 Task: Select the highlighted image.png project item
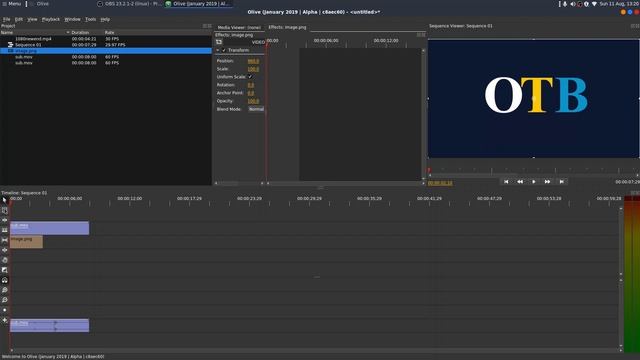pyautogui.click(x=106, y=51)
